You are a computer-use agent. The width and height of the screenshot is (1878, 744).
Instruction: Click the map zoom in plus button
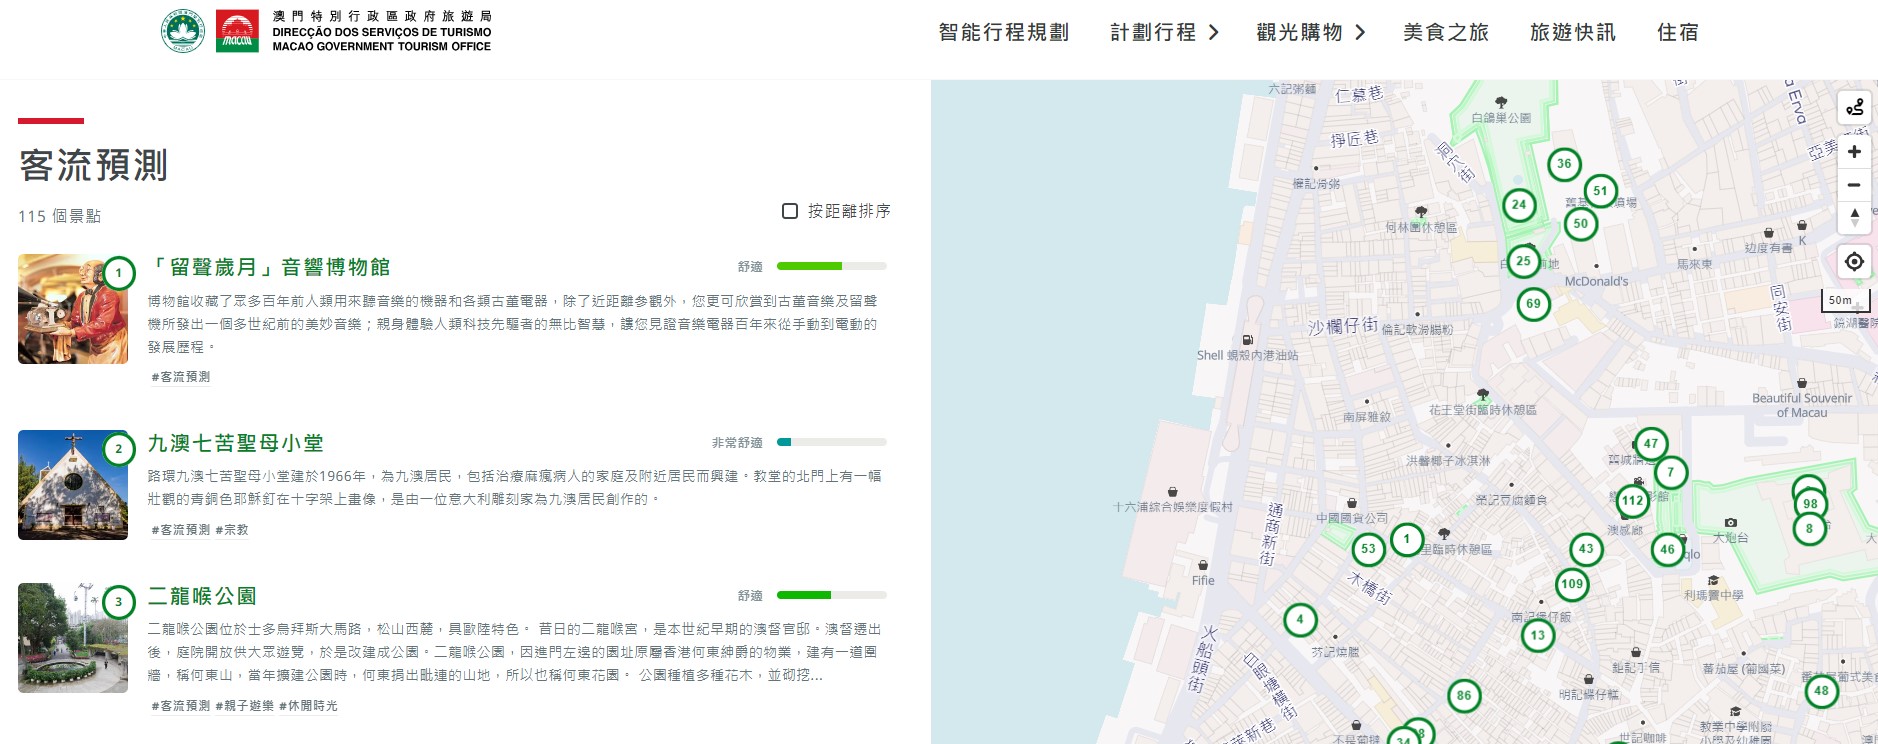pos(1854,152)
